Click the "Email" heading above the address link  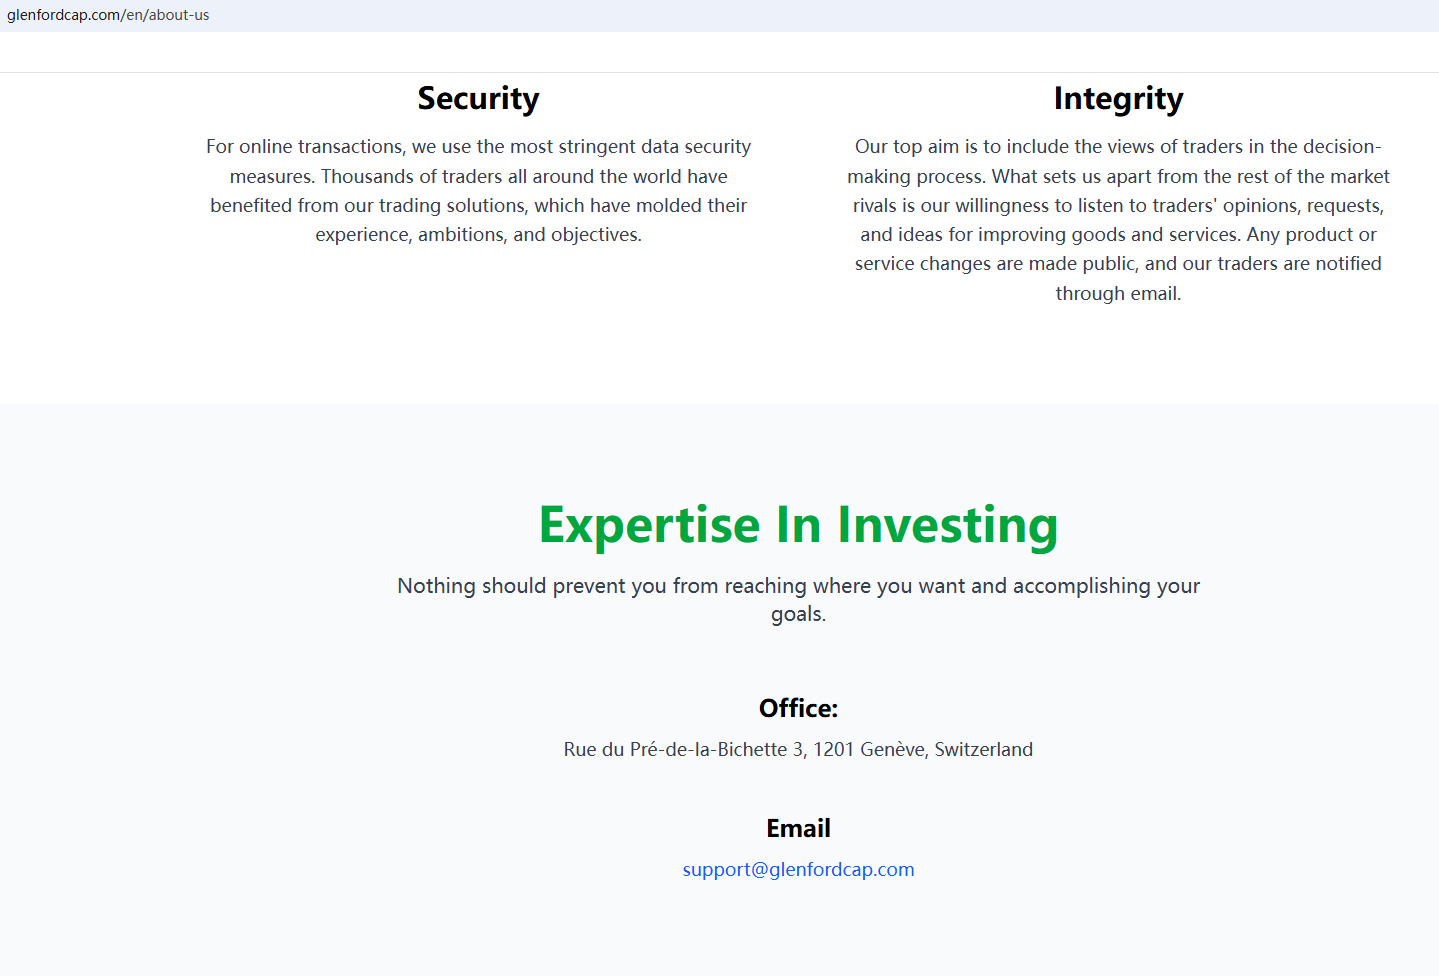(798, 829)
